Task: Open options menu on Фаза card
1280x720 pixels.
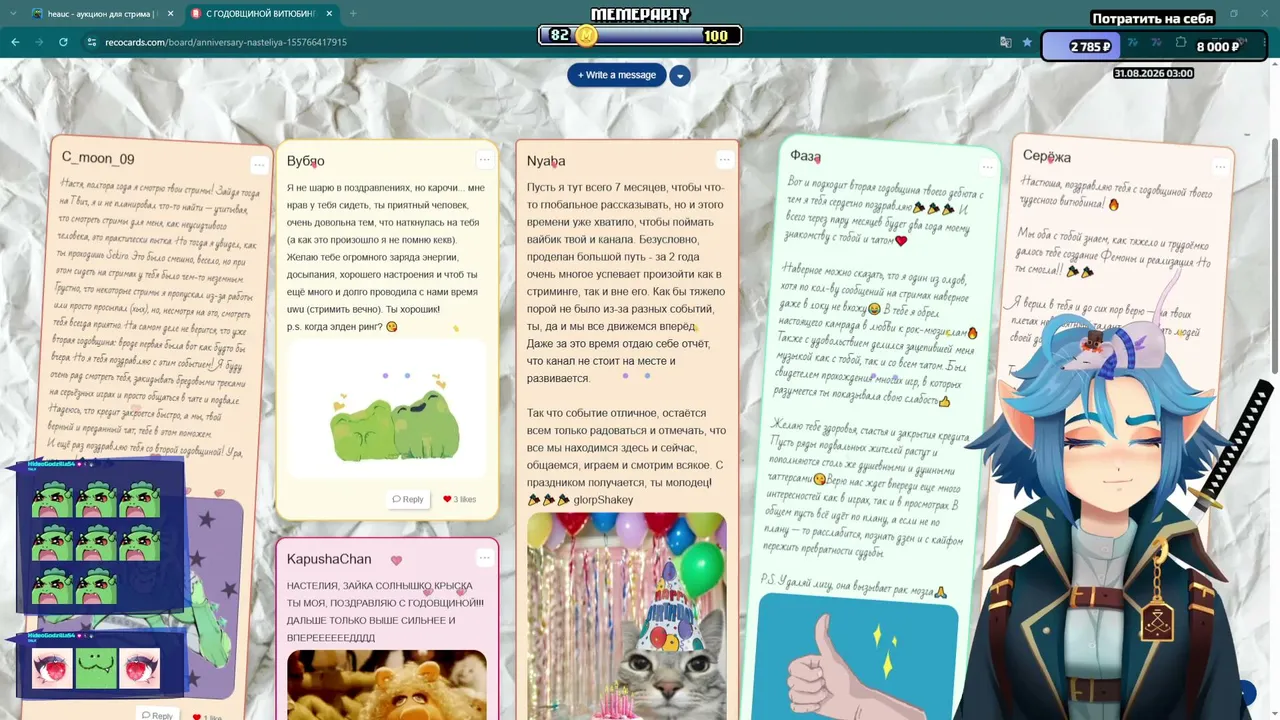Action: [988, 167]
